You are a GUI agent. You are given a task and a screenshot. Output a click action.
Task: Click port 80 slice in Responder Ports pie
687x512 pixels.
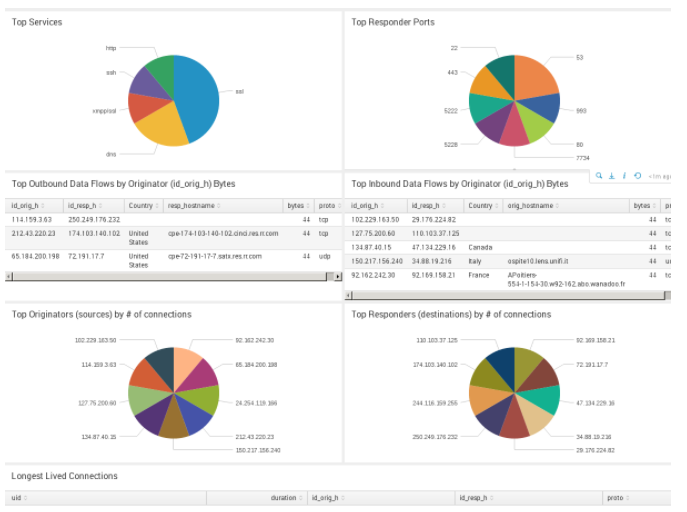(537, 125)
